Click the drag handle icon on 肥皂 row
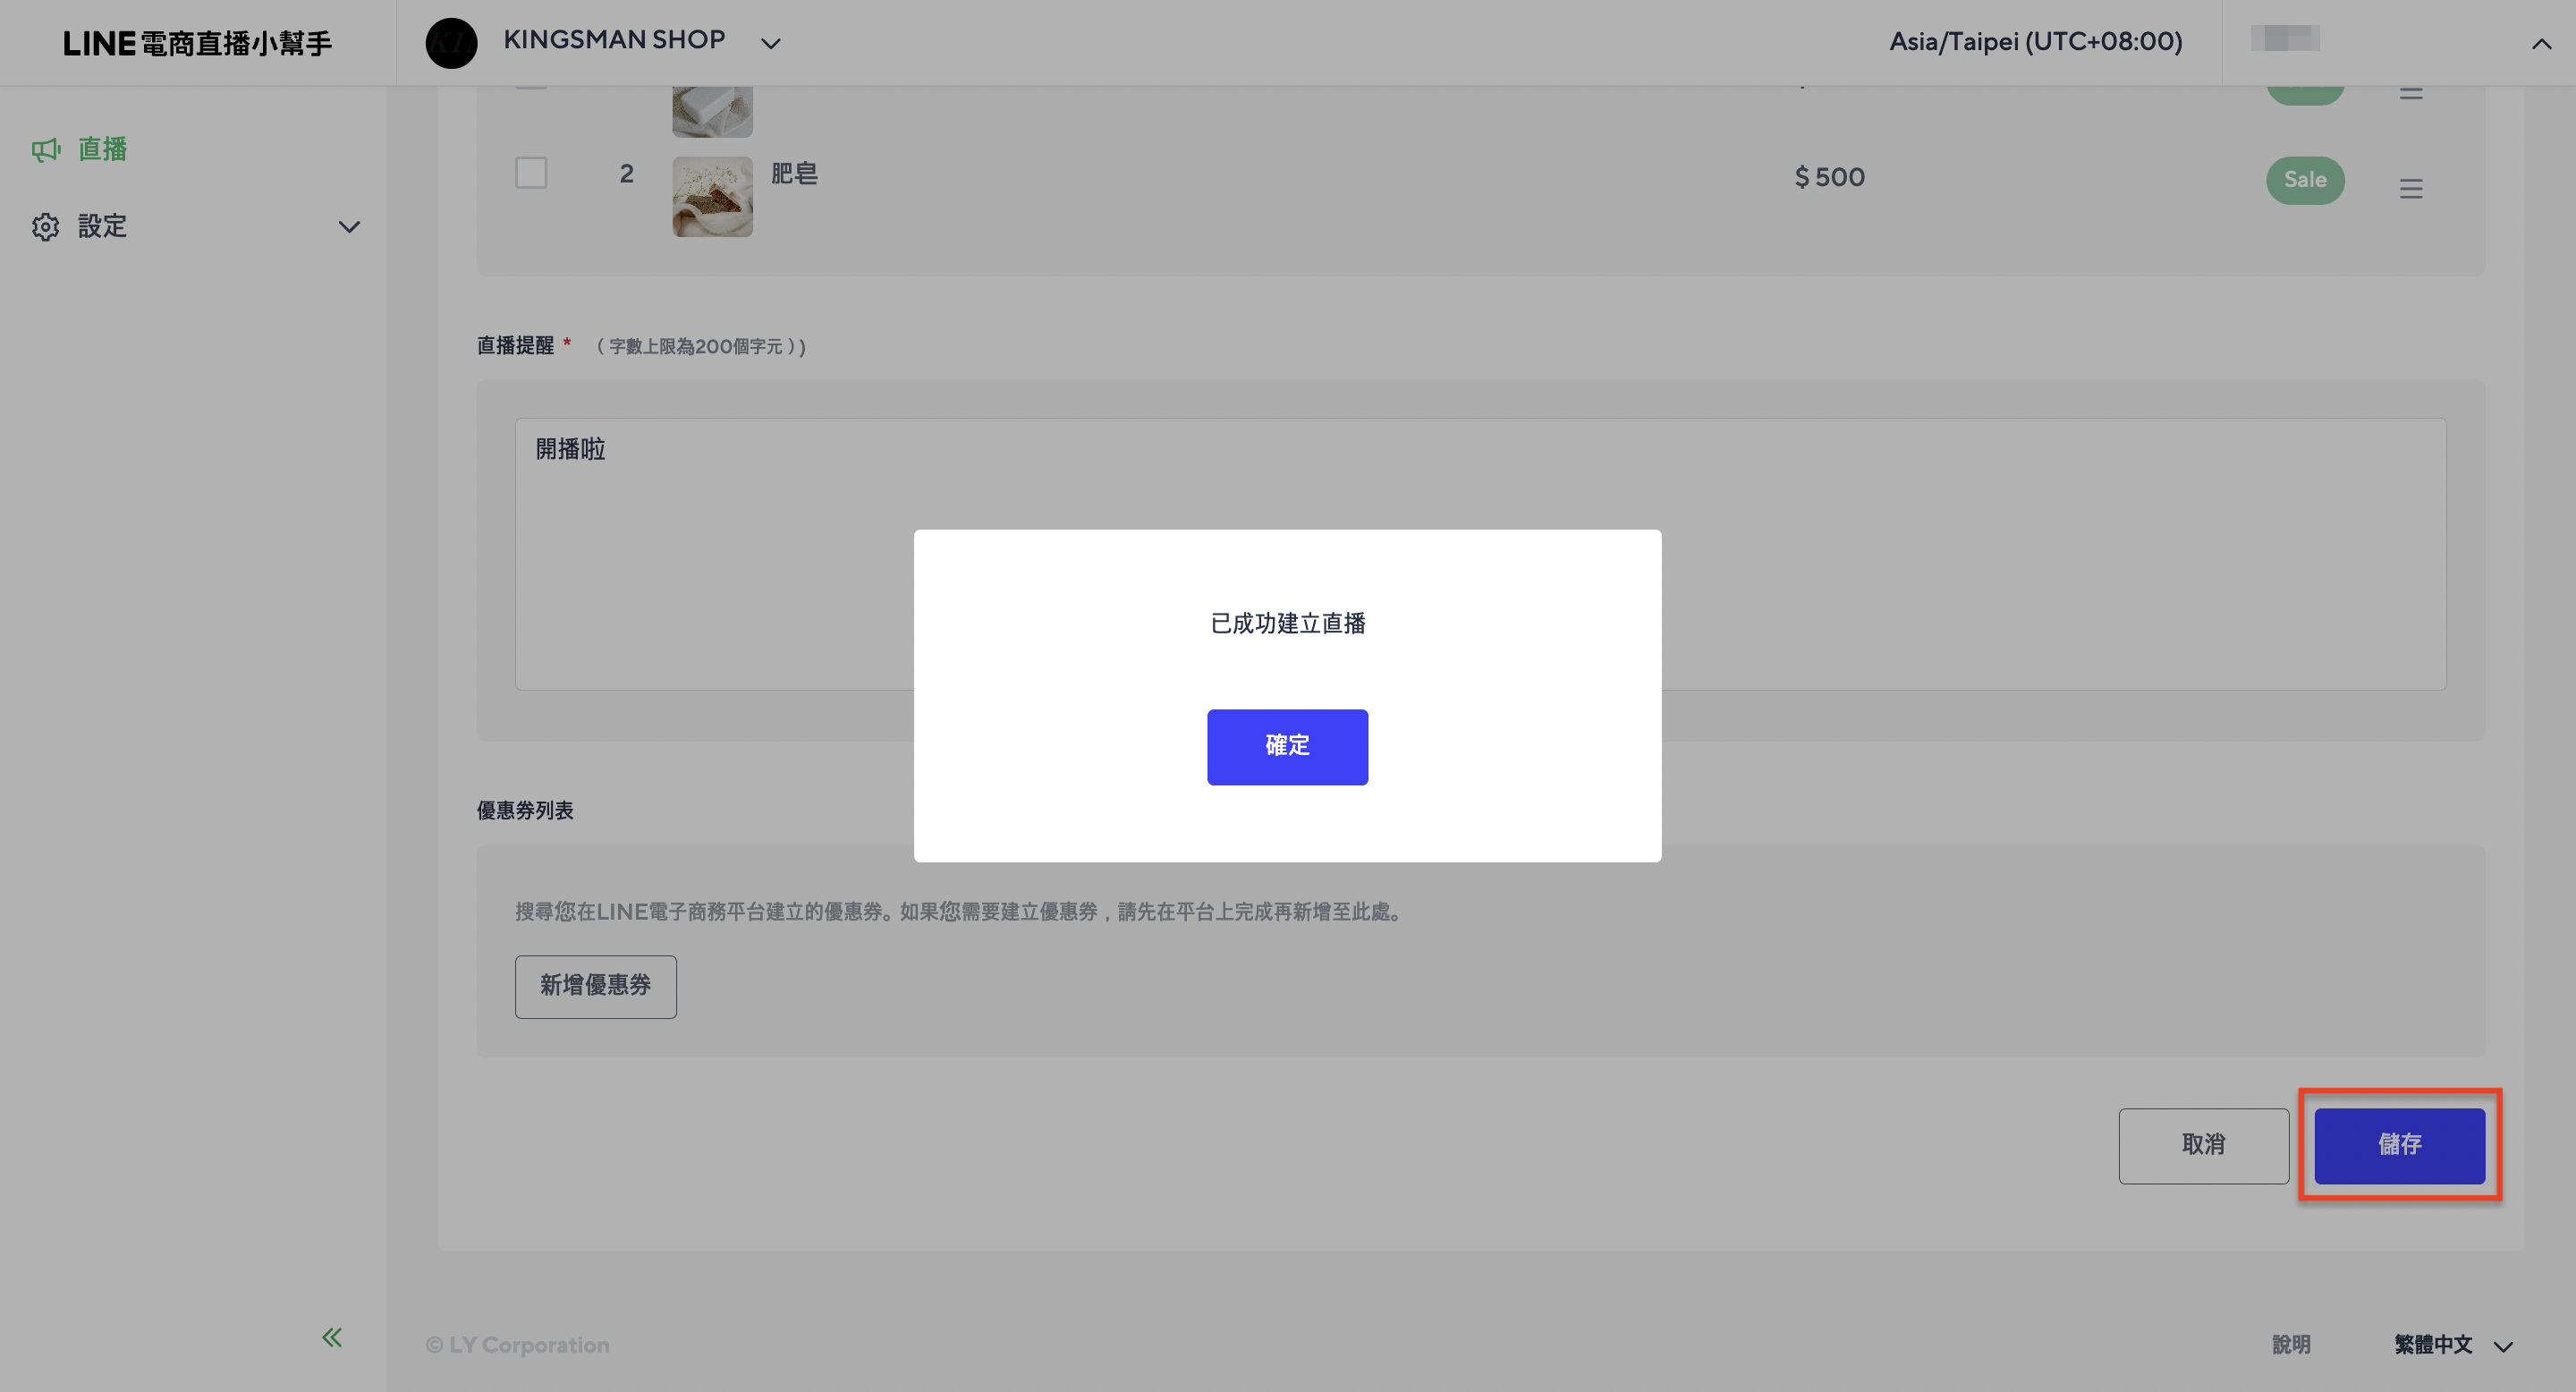The width and height of the screenshot is (2576, 1392). [2410, 188]
